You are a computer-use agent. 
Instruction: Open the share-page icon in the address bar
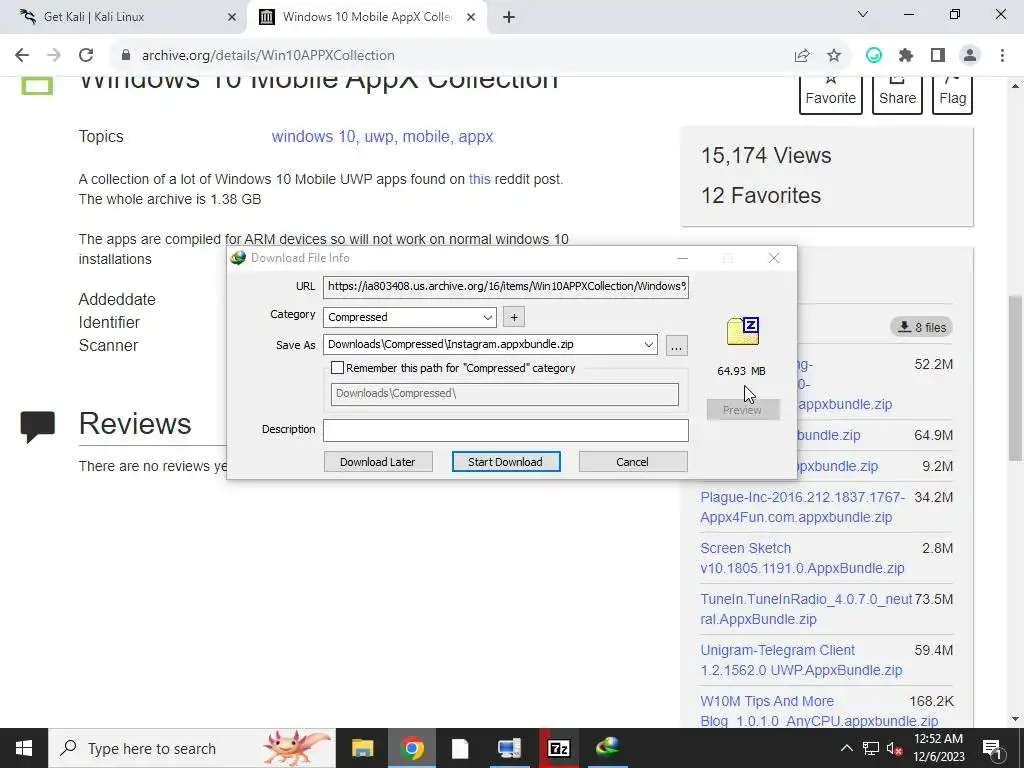(802, 56)
